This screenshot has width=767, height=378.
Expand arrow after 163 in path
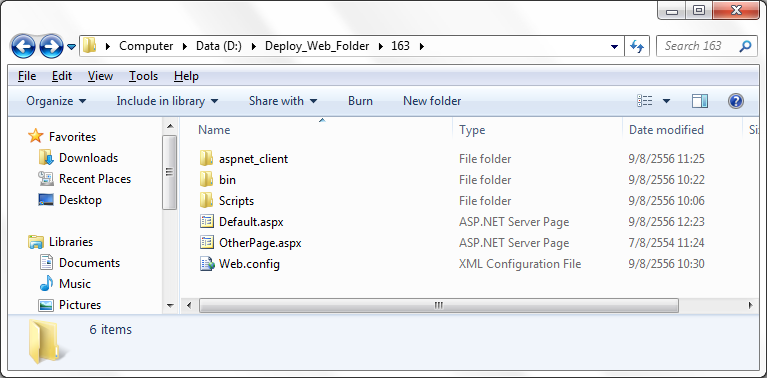tap(422, 46)
